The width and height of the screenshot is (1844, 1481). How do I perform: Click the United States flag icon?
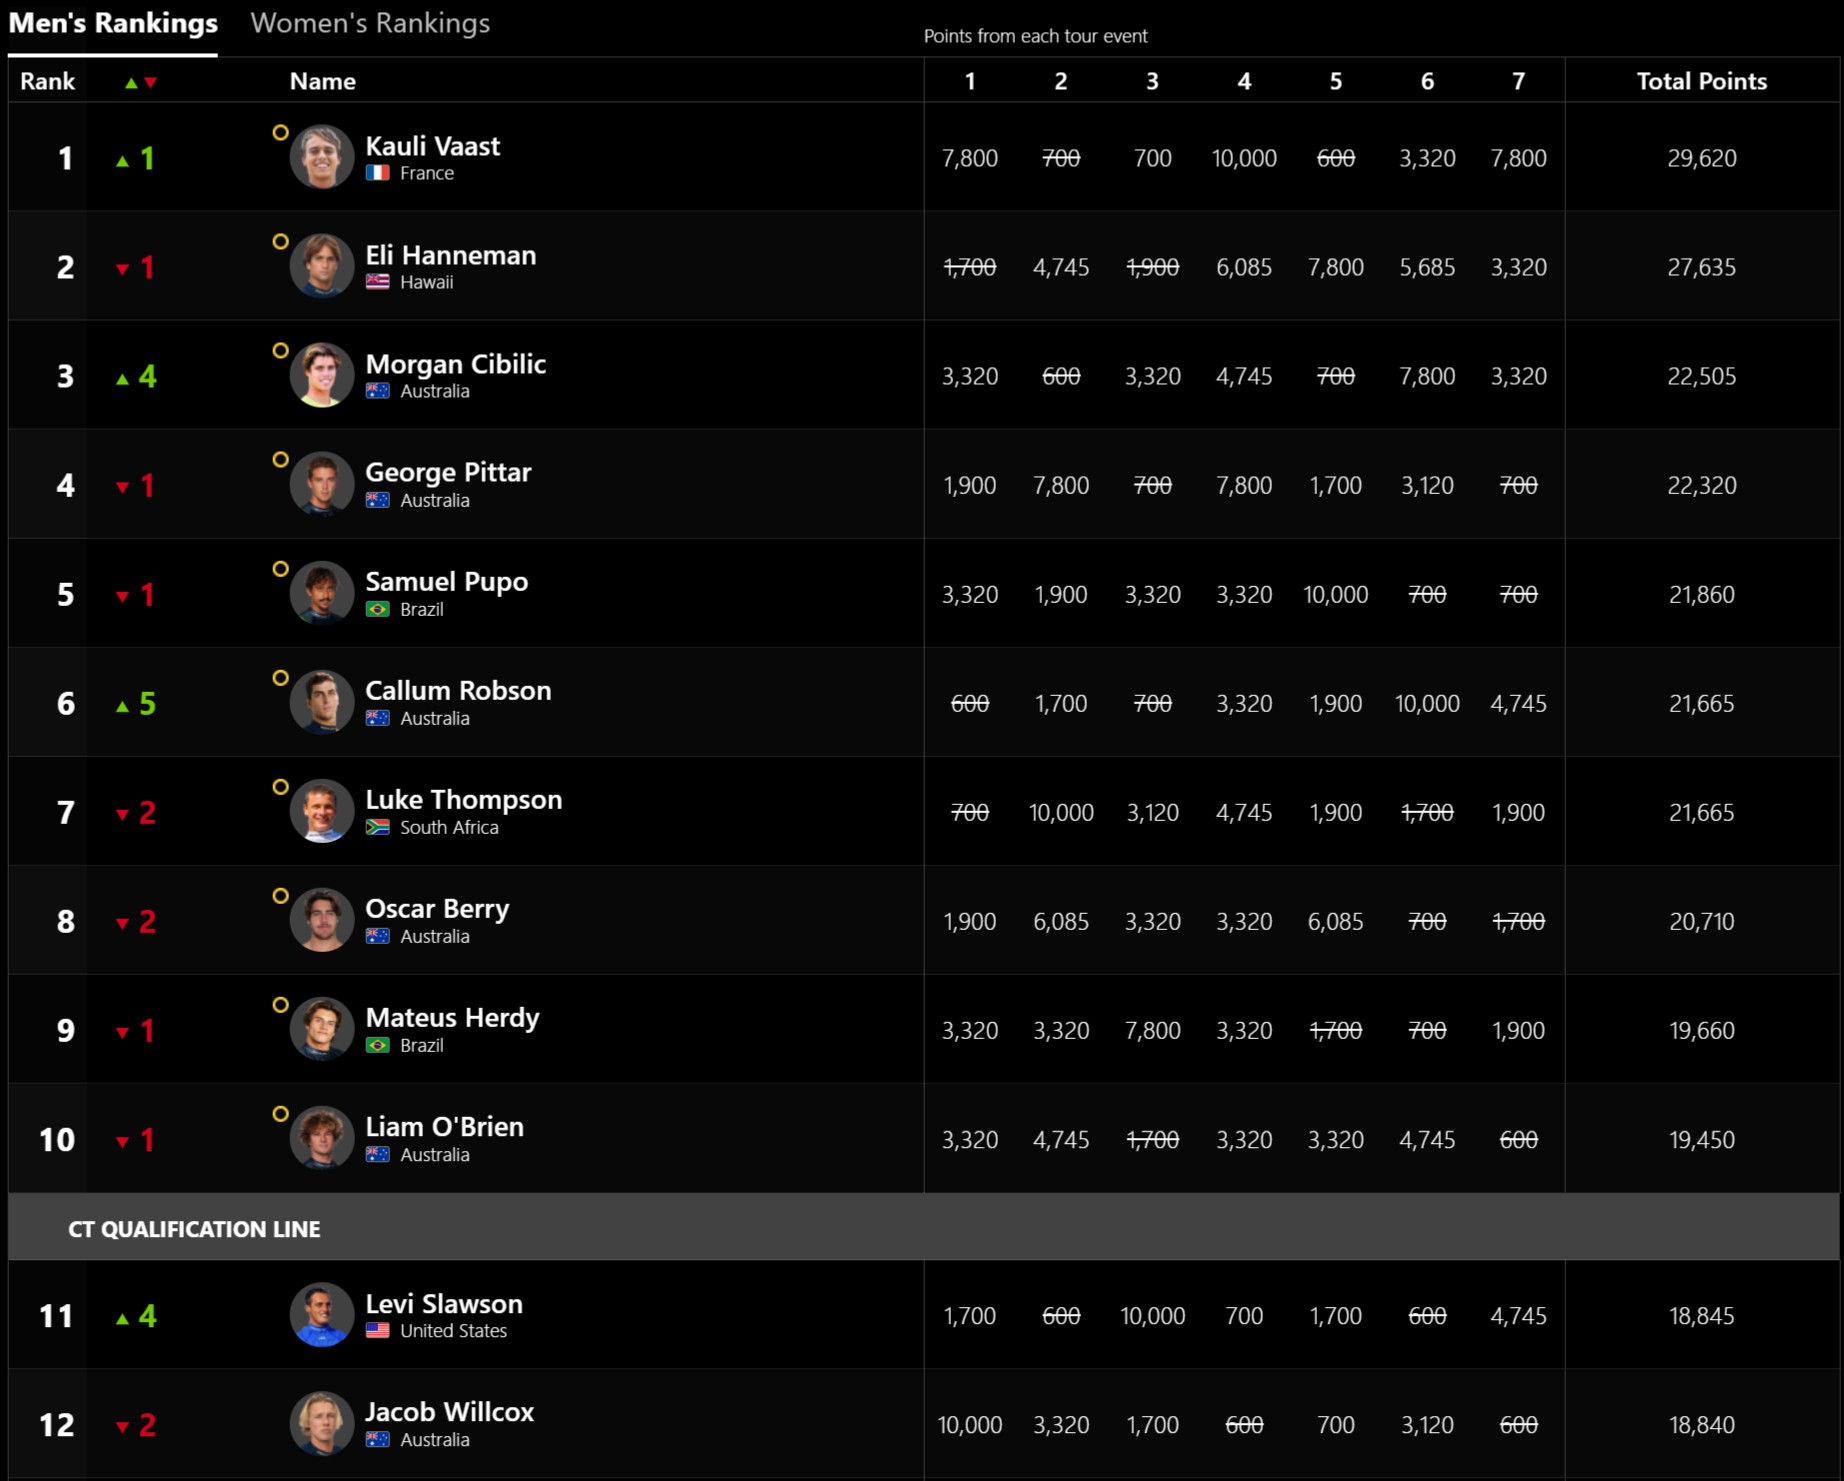pyautogui.click(x=377, y=1331)
